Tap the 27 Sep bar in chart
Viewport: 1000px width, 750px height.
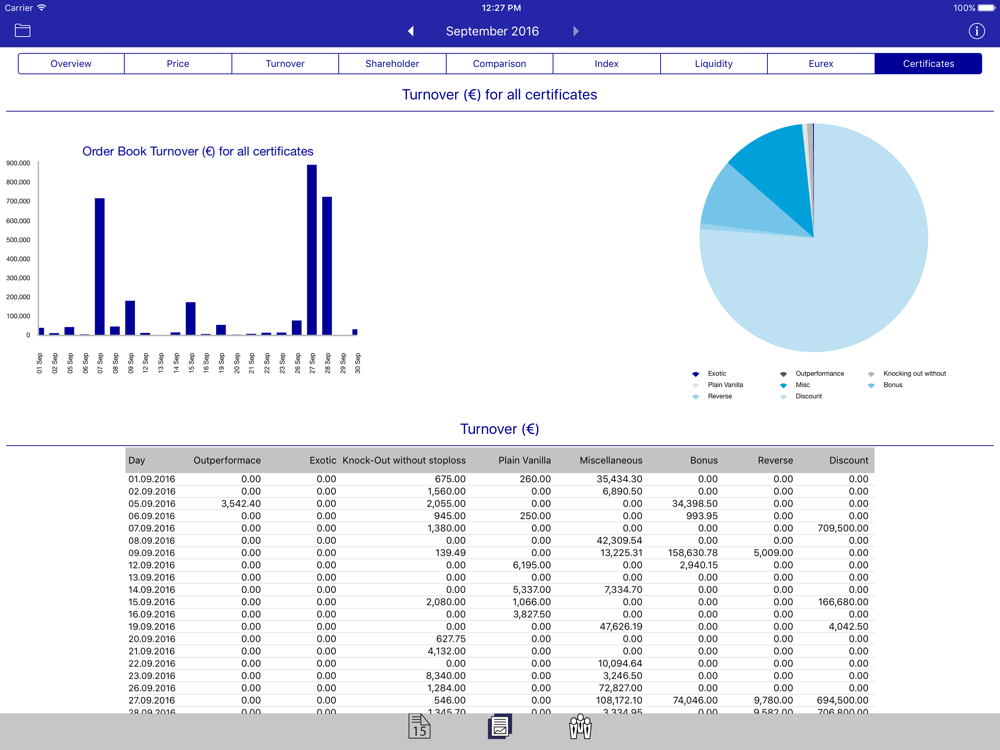312,250
